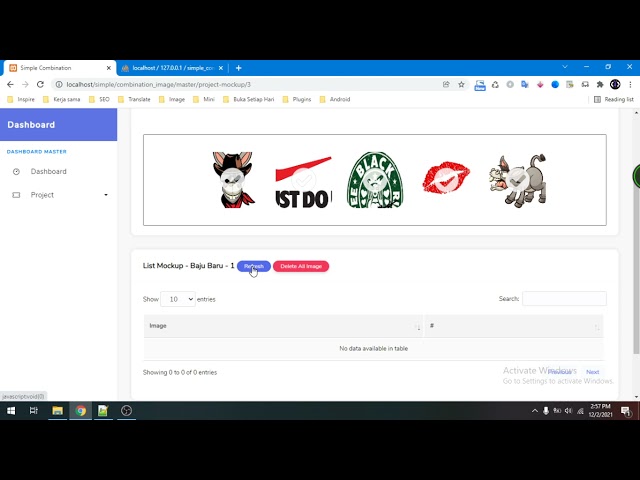640x480 pixels.
Task: Open the Buka Setiap Hari bookmark folder
Action: click(x=249, y=99)
